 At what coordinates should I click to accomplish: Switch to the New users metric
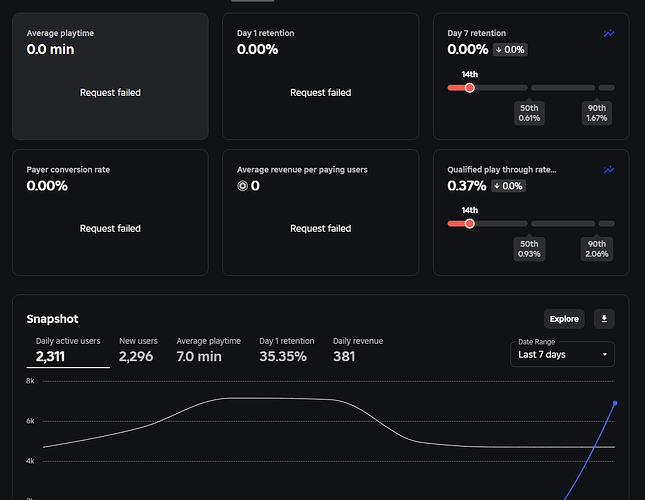click(x=138, y=350)
